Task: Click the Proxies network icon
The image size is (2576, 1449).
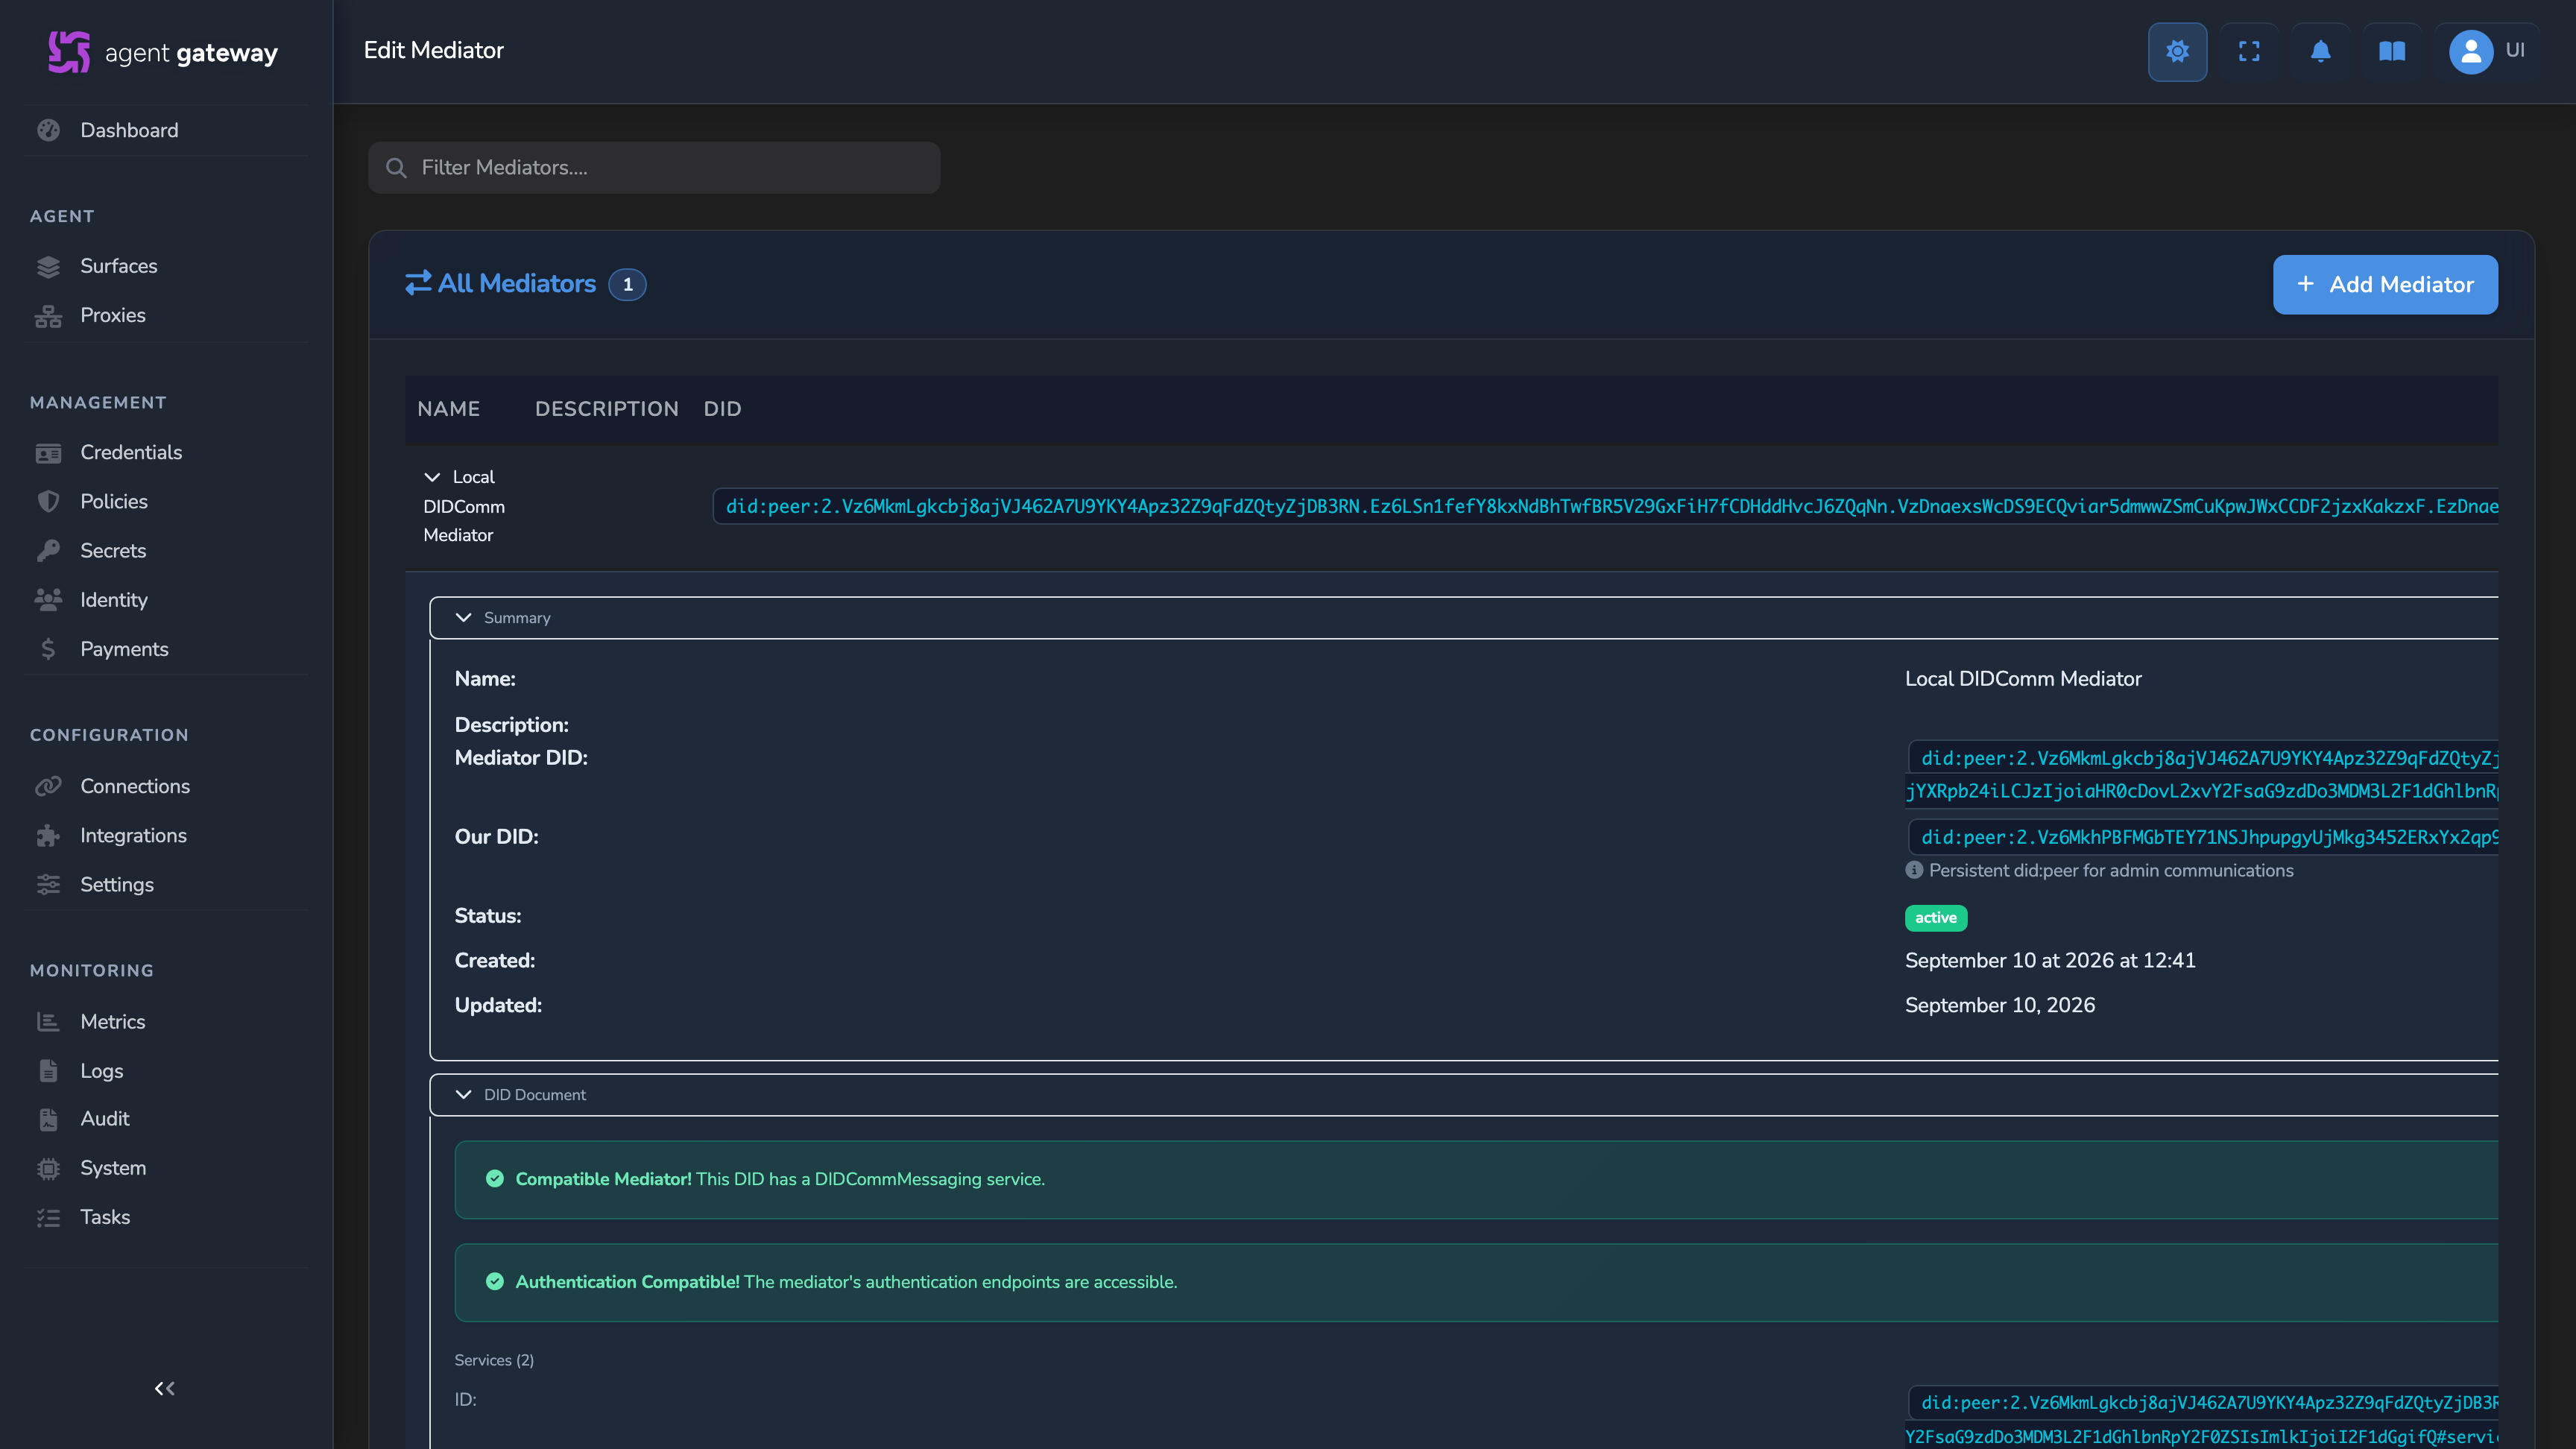Action: click(48, 316)
